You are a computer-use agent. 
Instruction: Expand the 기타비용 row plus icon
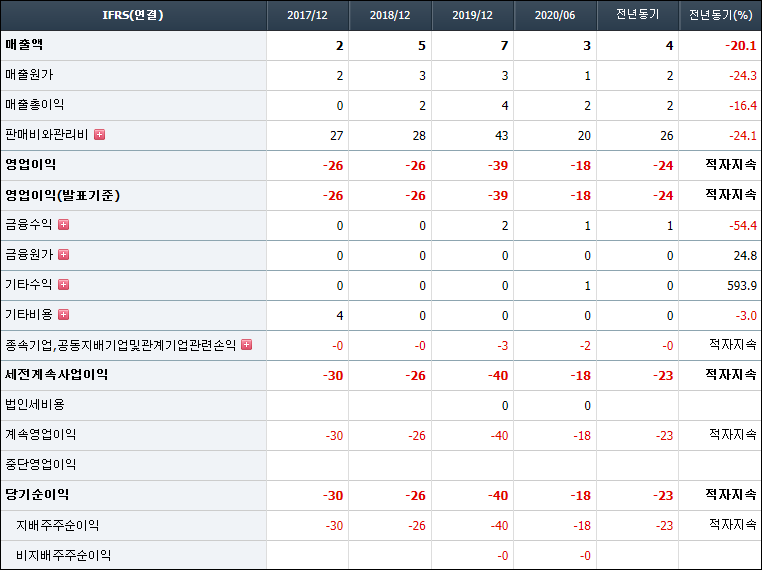(64, 314)
